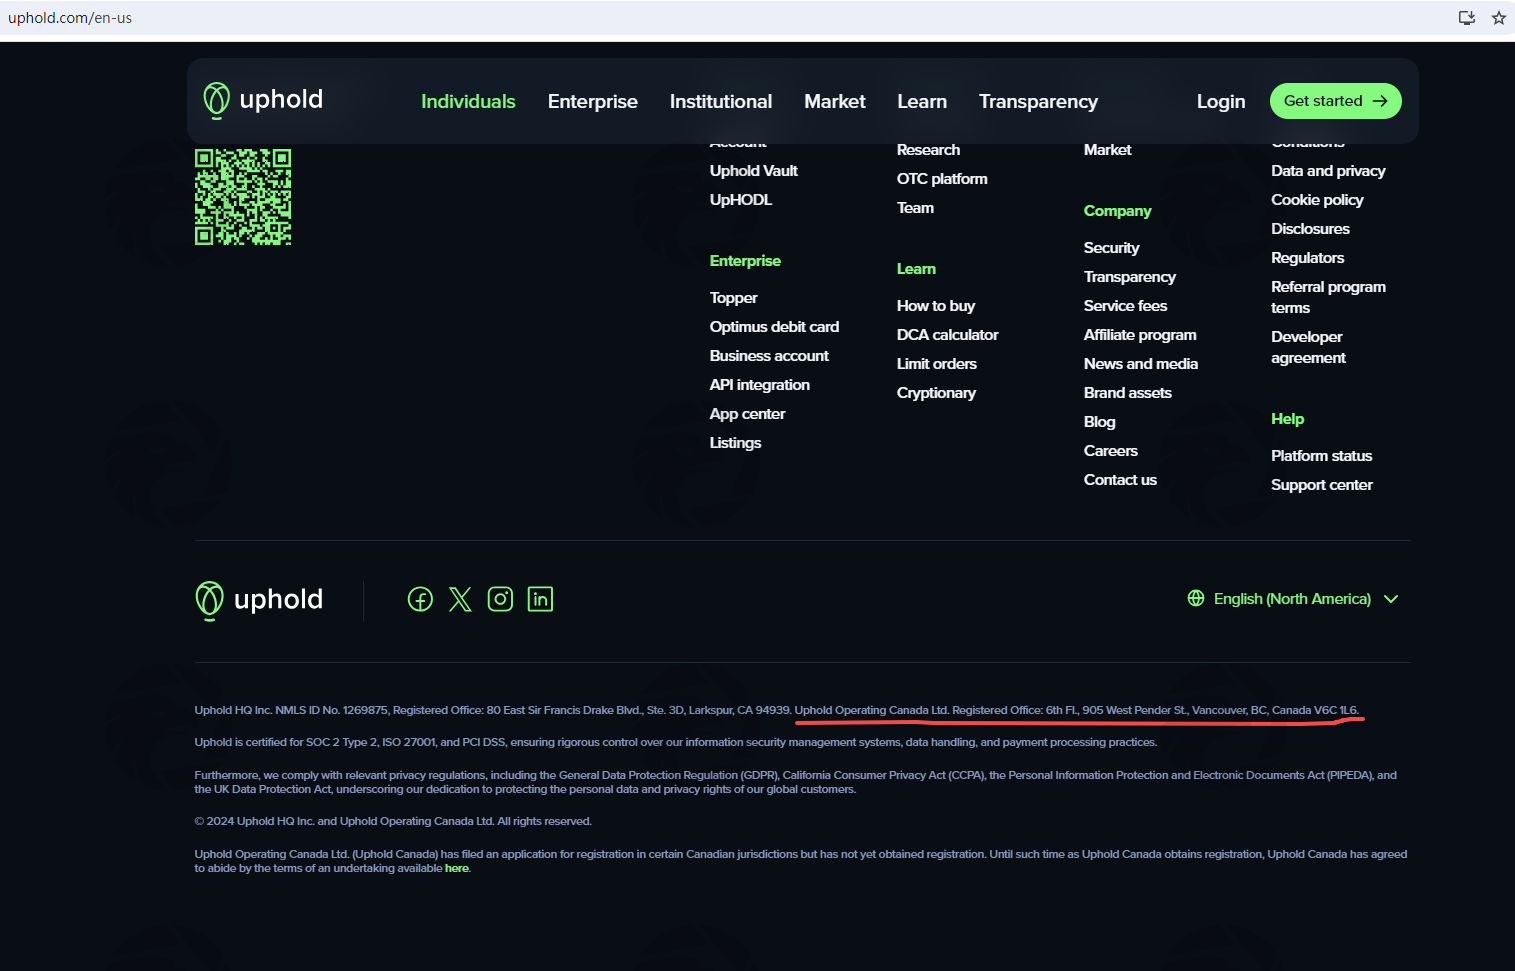This screenshot has height=971, width=1515.
Task: Open the LinkedIn social icon
Action: coord(540,599)
